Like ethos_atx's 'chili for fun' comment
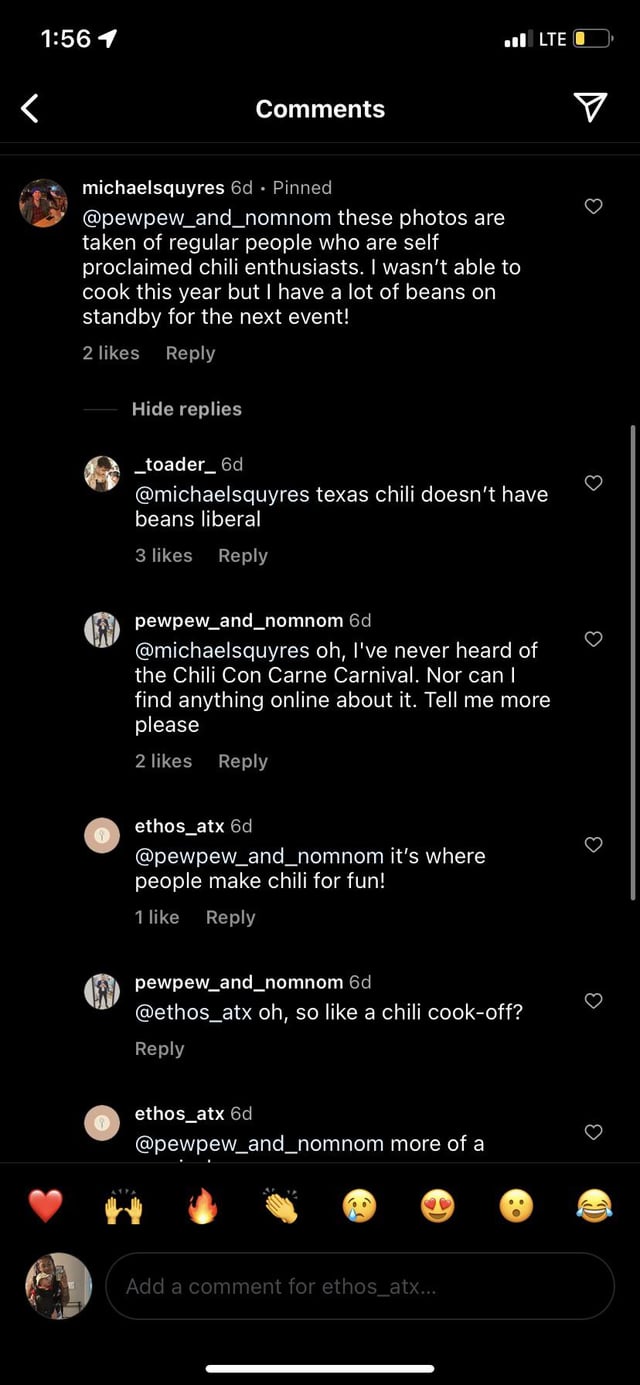Viewport: 640px width, 1385px height. [593, 845]
